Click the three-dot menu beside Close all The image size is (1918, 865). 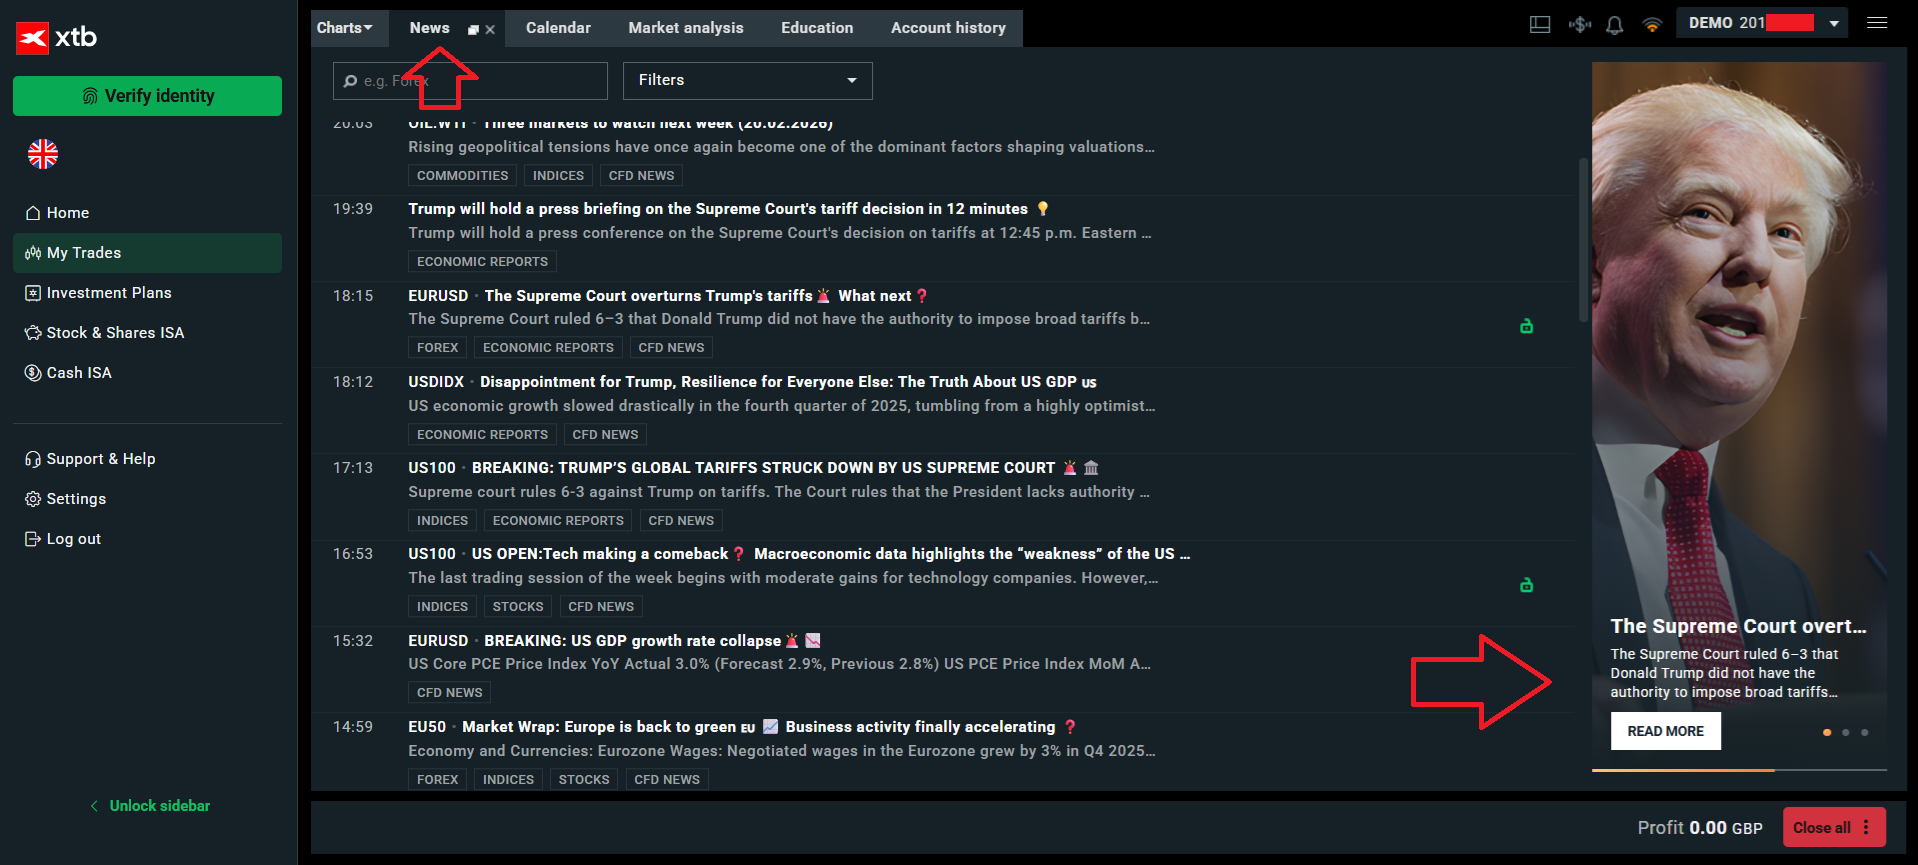tap(1866, 827)
